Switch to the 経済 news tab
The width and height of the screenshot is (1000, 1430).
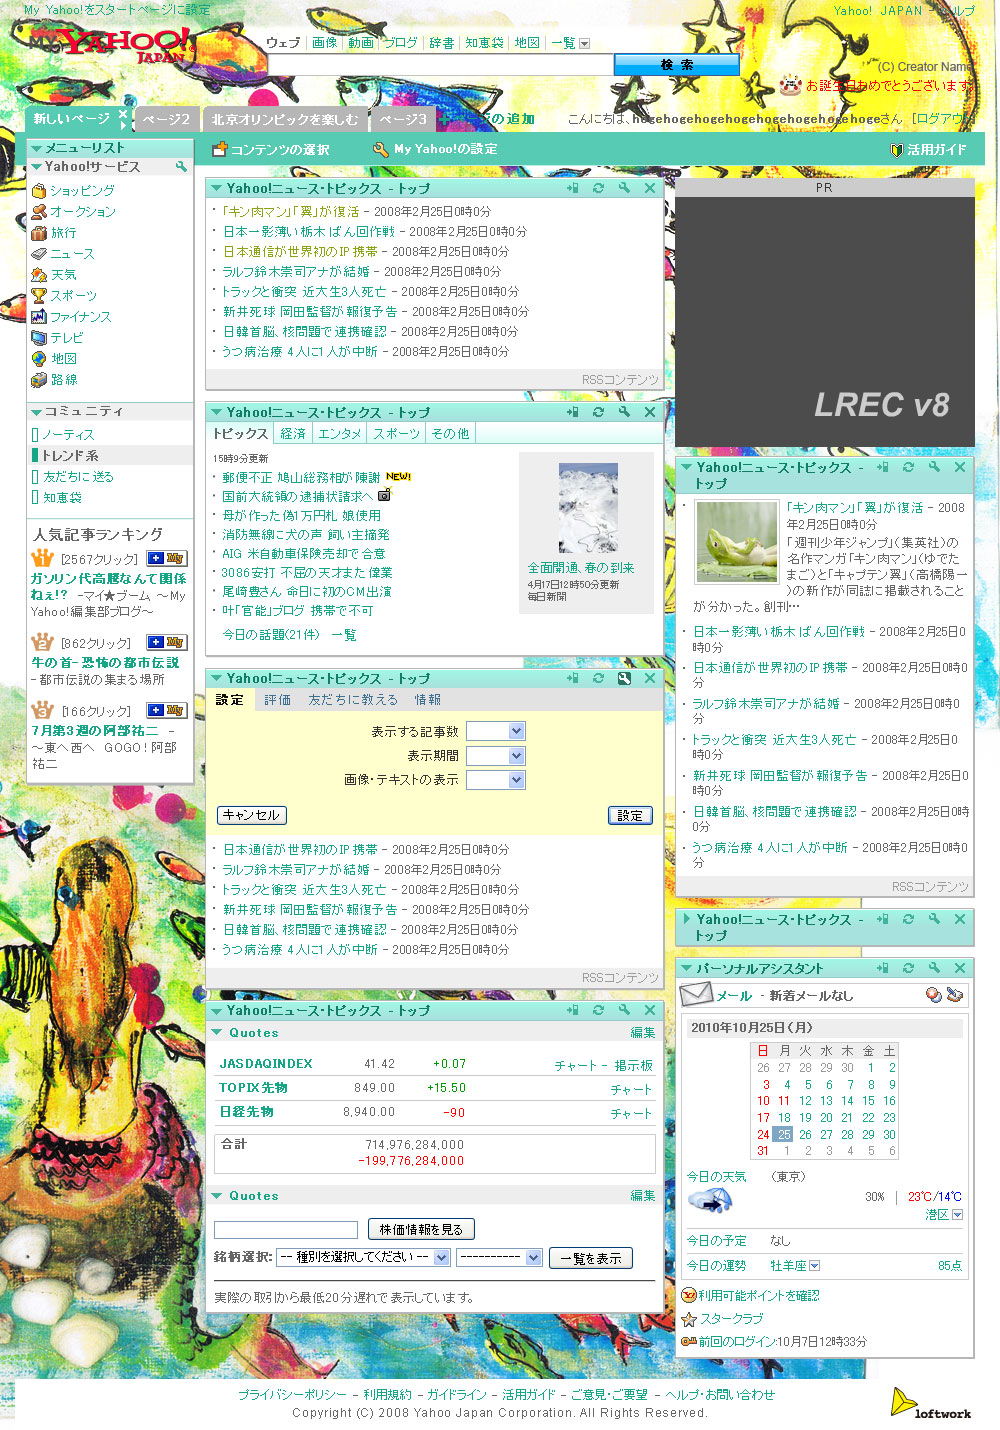click(x=293, y=433)
